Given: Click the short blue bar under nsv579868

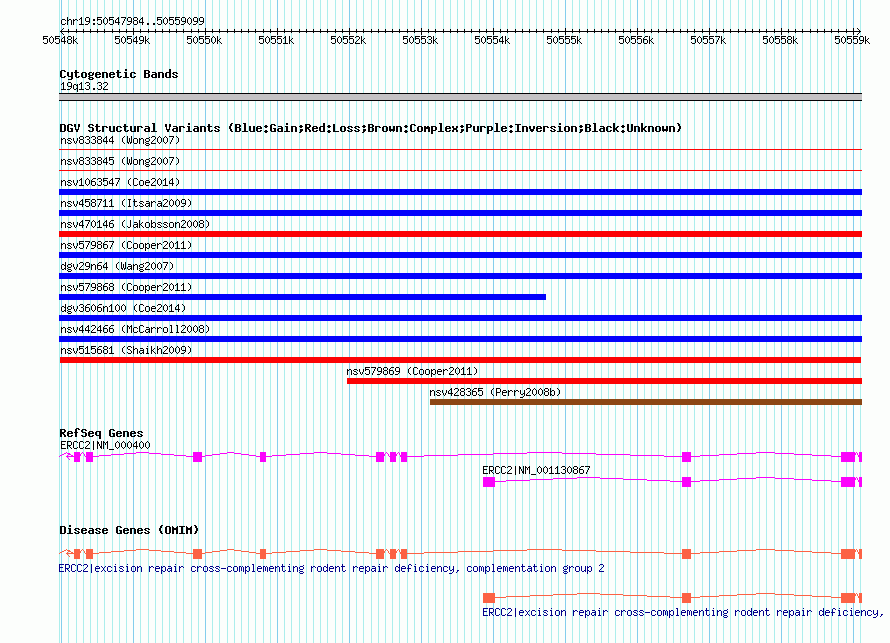Looking at the screenshot, I should pyautogui.click(x=303, y=297).
